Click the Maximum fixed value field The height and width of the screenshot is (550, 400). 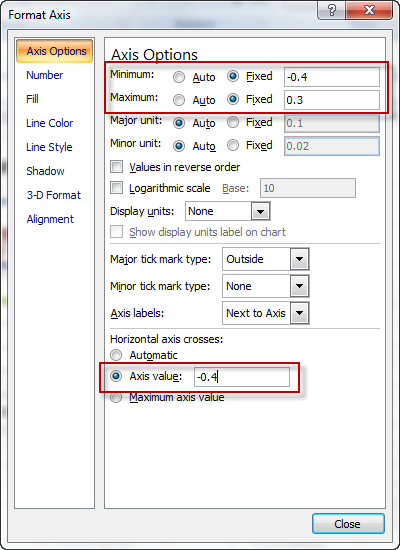pos(332,100)
